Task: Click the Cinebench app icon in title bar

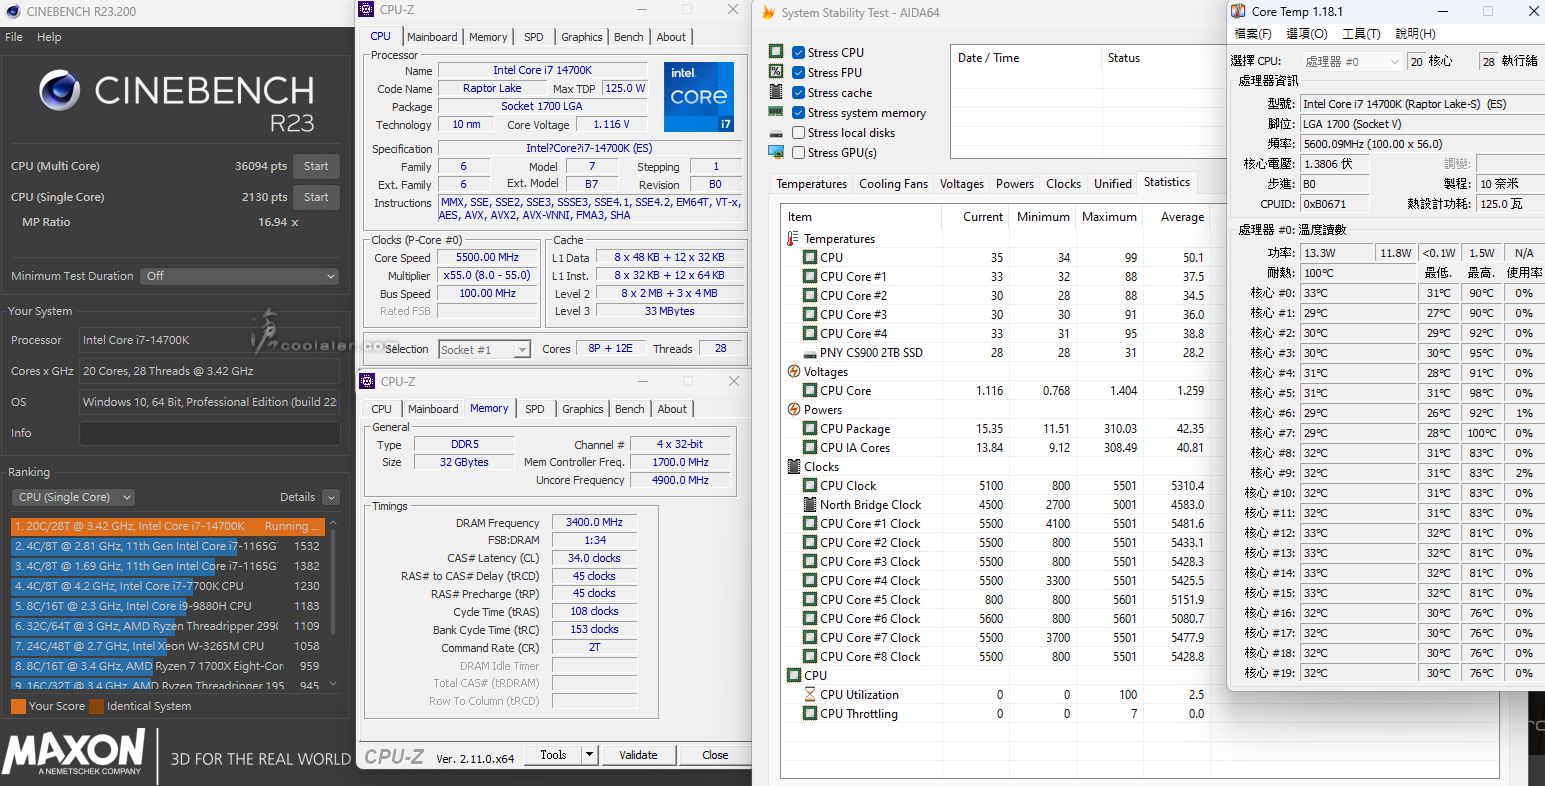Action: [x=13, y=12]
